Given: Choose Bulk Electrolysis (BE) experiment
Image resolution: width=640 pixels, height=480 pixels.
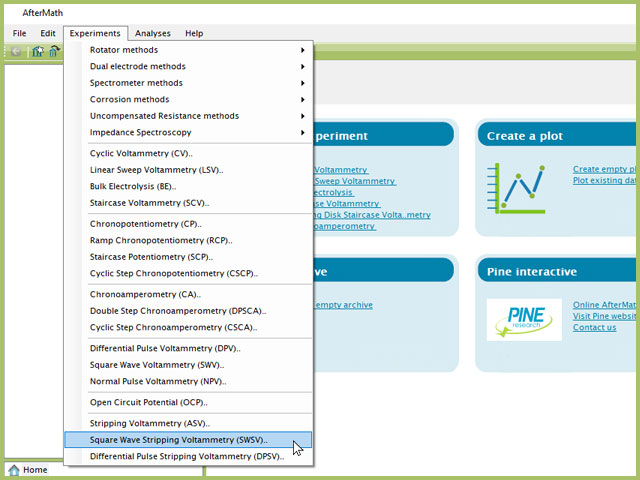Looking at the screenshot, I should click(x=189, y=187).
